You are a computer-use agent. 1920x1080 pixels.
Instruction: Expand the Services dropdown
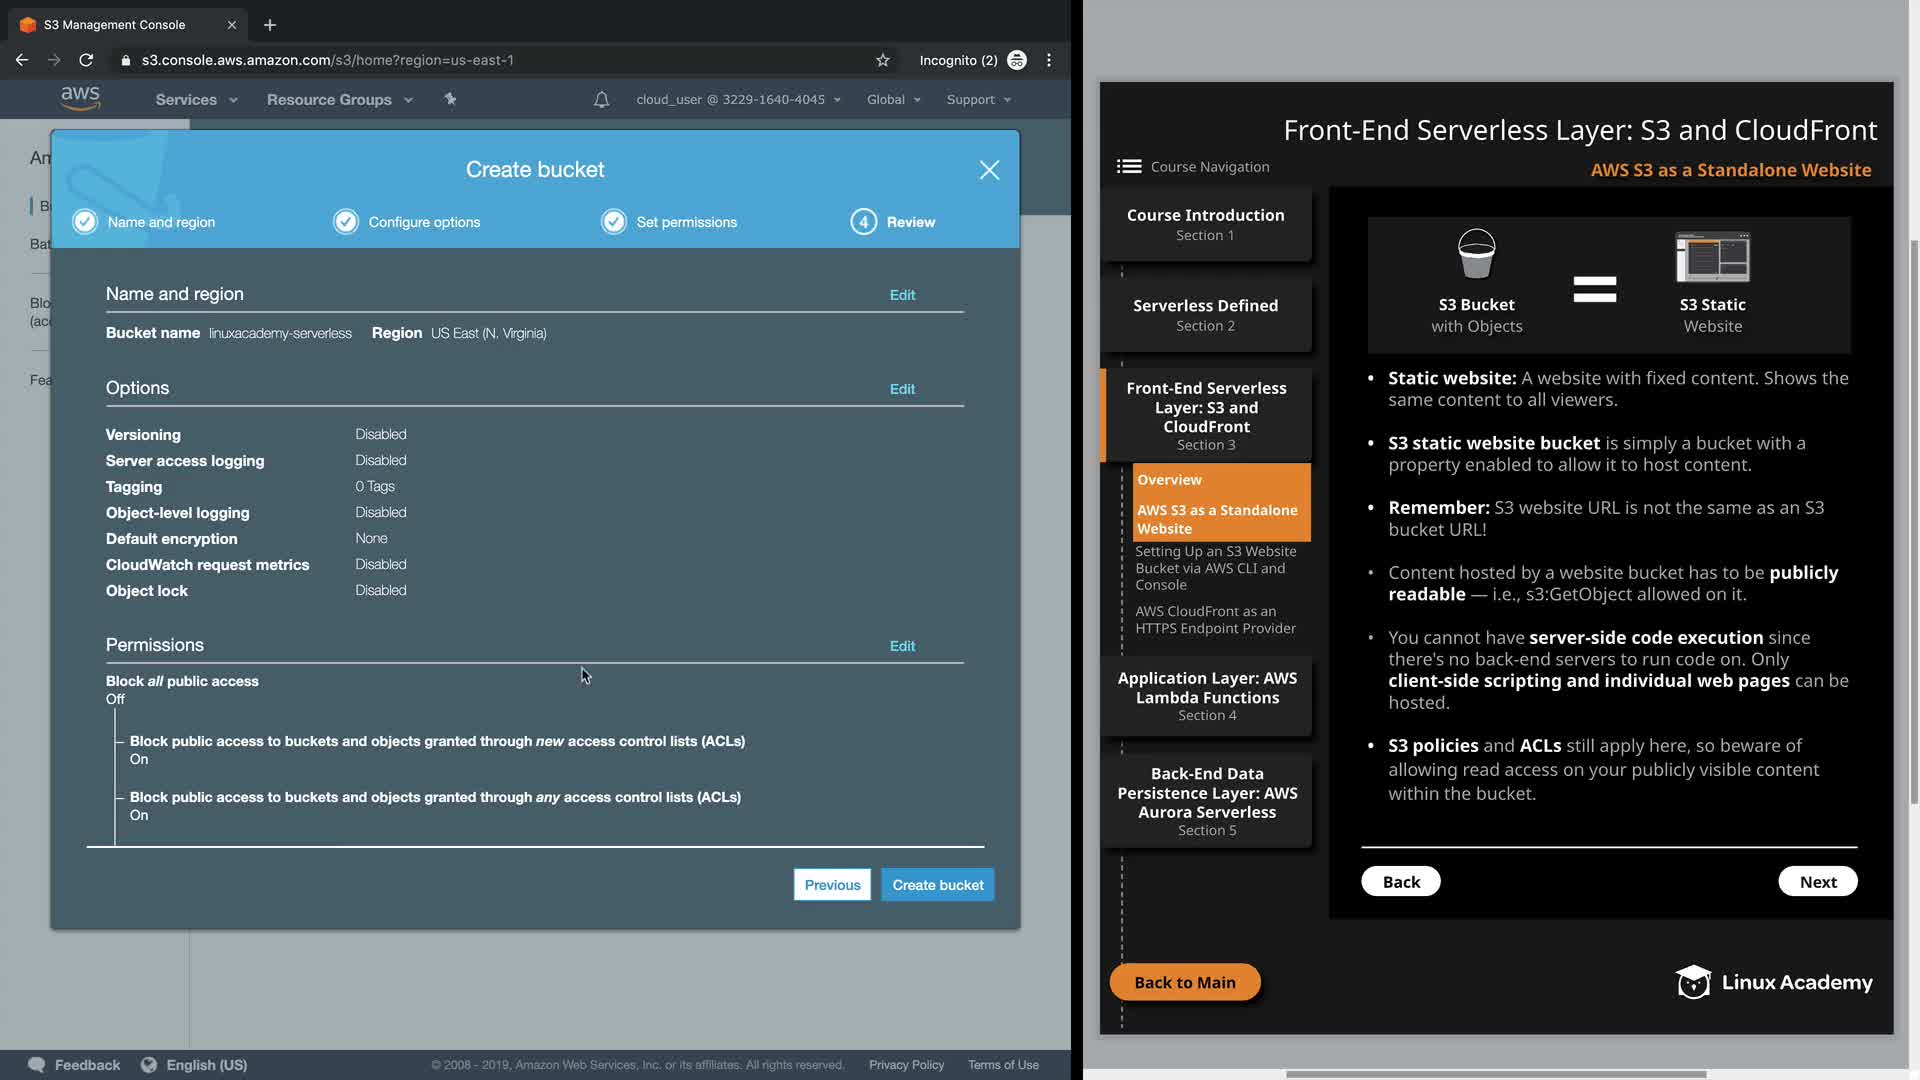[196, 100]
